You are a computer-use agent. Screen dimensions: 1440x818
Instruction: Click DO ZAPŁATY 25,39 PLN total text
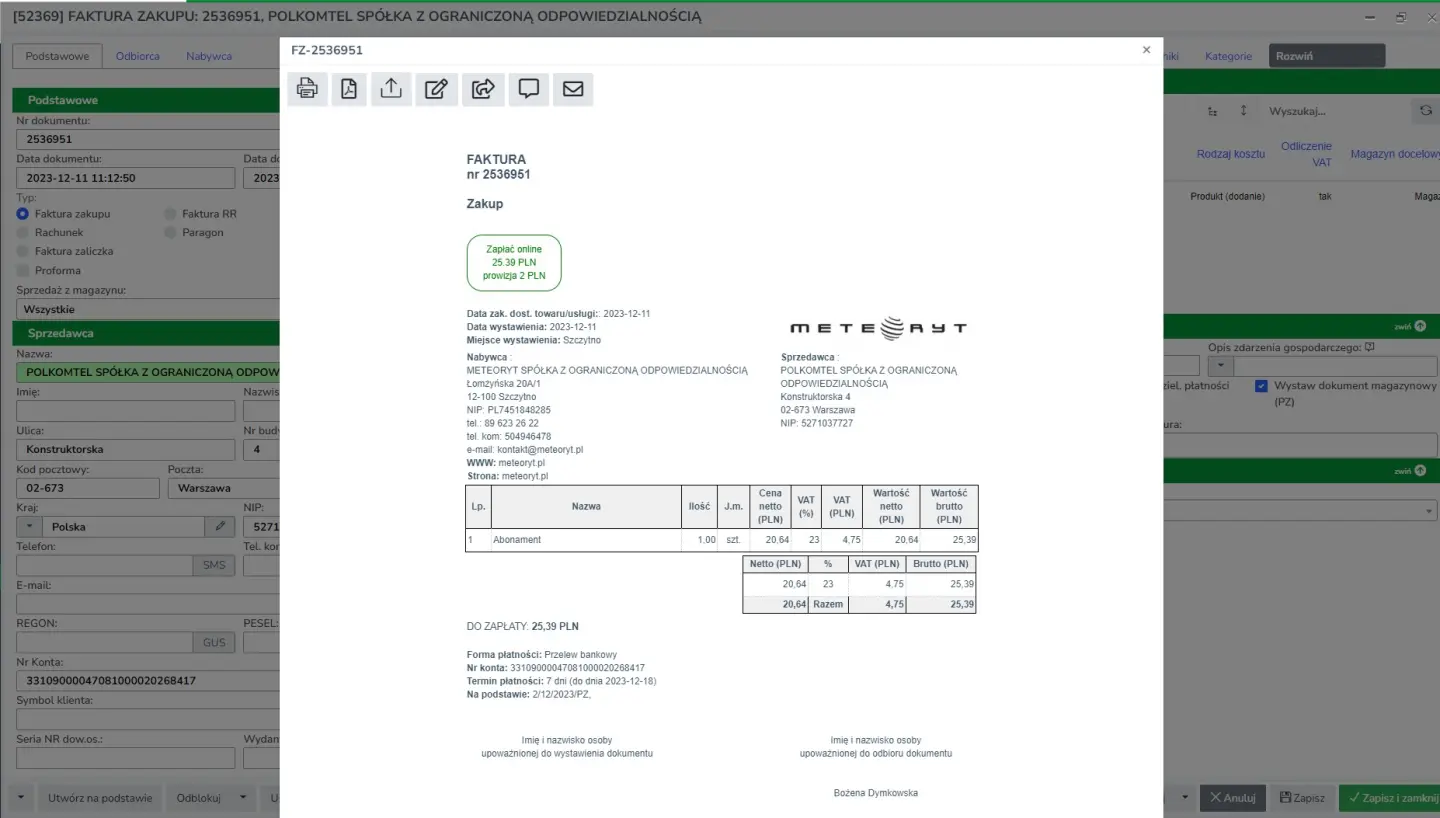pyautogui.click(x=523, y=627)
